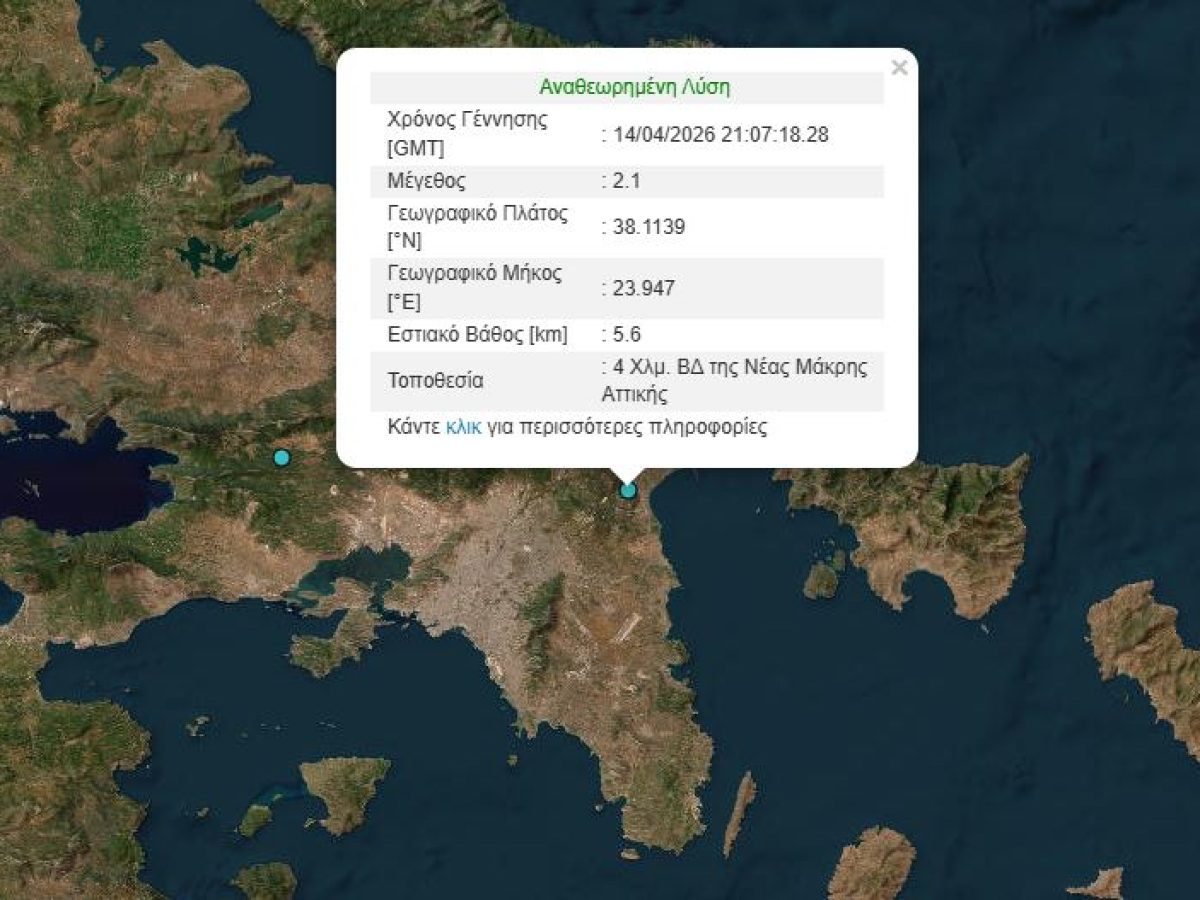Select the cyan epicenter marker near Nea Makri

[628, 490]
